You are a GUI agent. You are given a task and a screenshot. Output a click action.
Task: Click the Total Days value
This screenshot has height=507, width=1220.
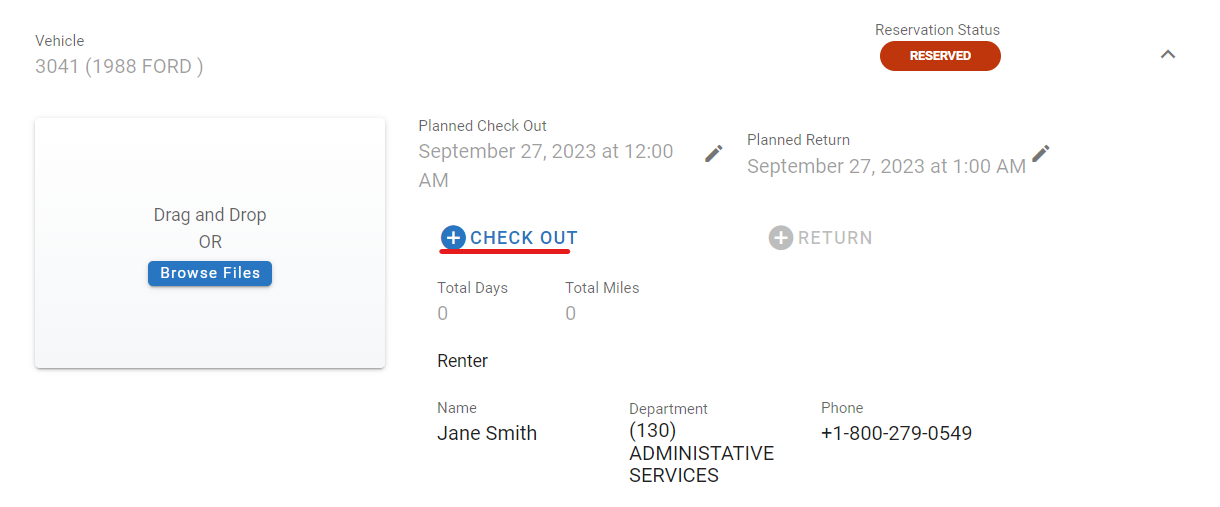(x=443, y=314)
